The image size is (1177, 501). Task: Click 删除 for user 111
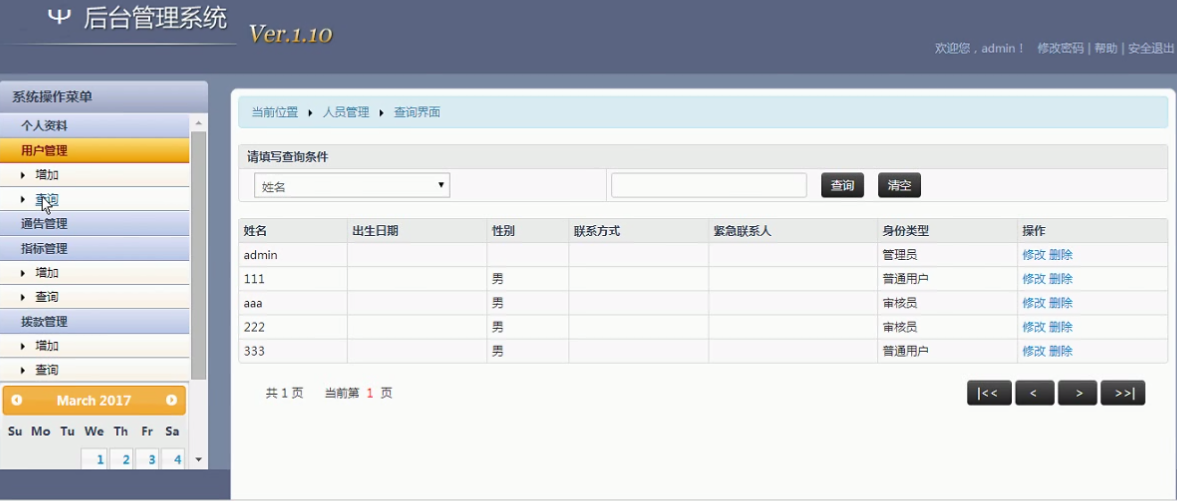click(1061, 279)
